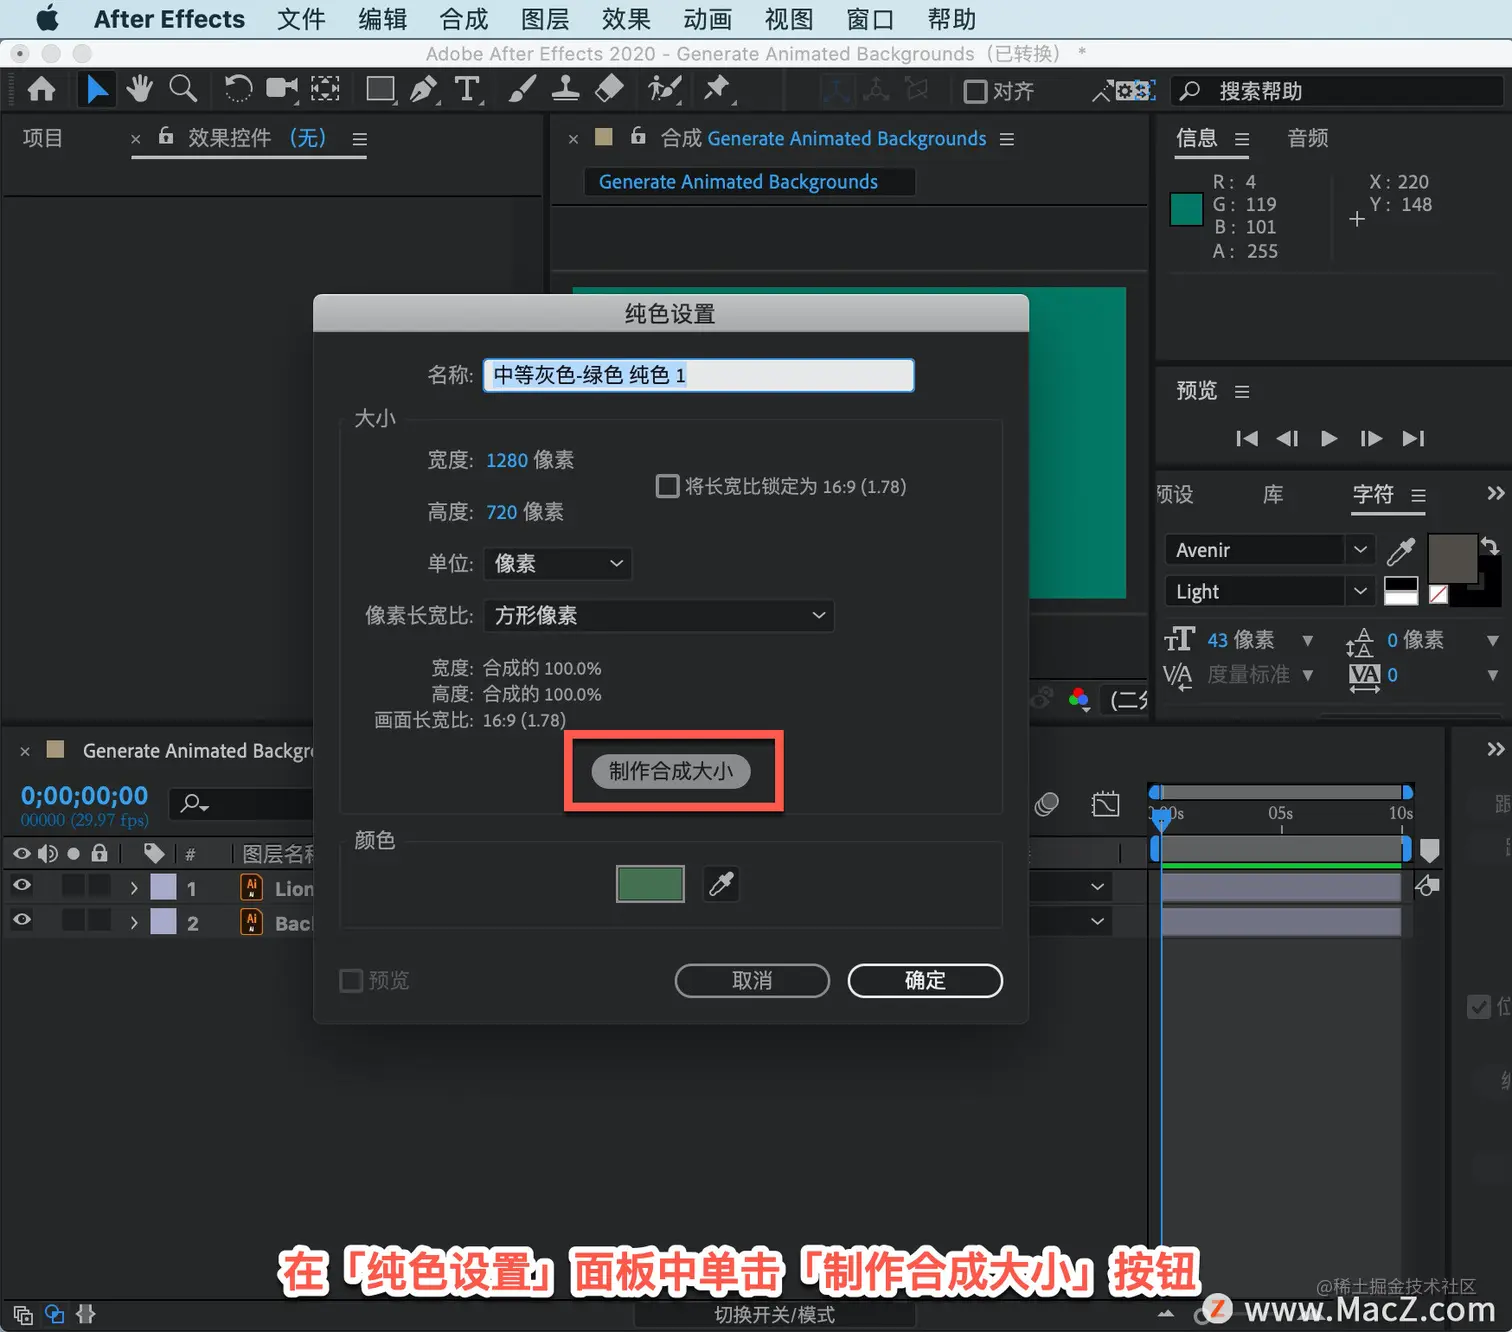Select the Hand tool

click(x=139, y=90)
